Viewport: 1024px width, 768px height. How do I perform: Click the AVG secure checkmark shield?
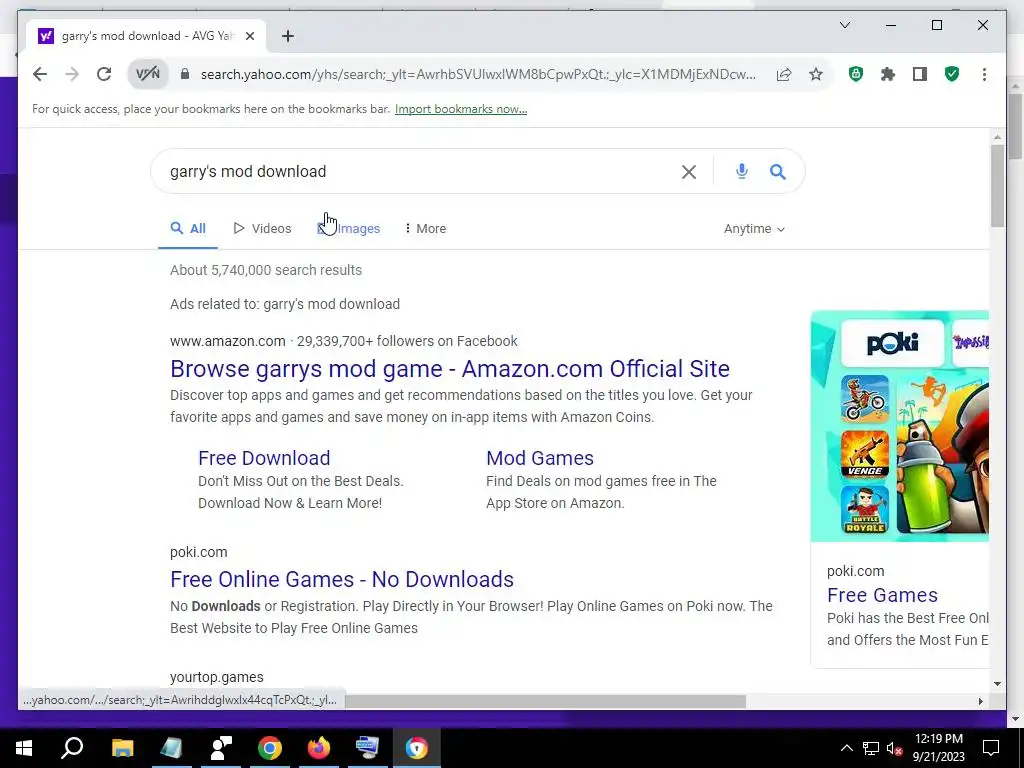coord(952,74)
